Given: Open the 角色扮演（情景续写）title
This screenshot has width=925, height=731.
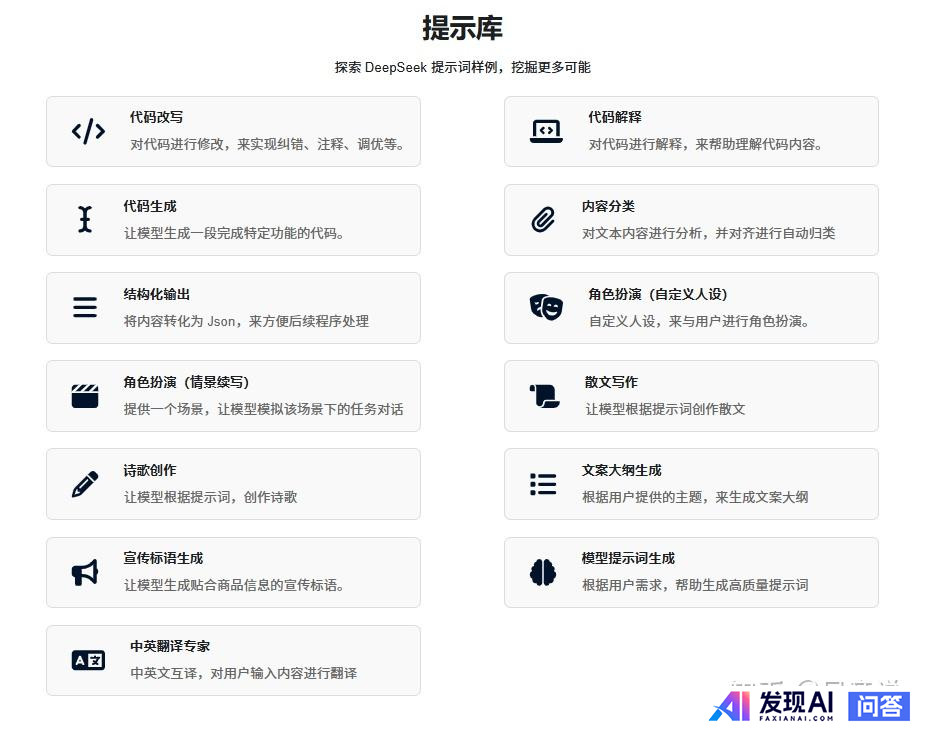Looking at the screenshot, I should coord(186,382).
